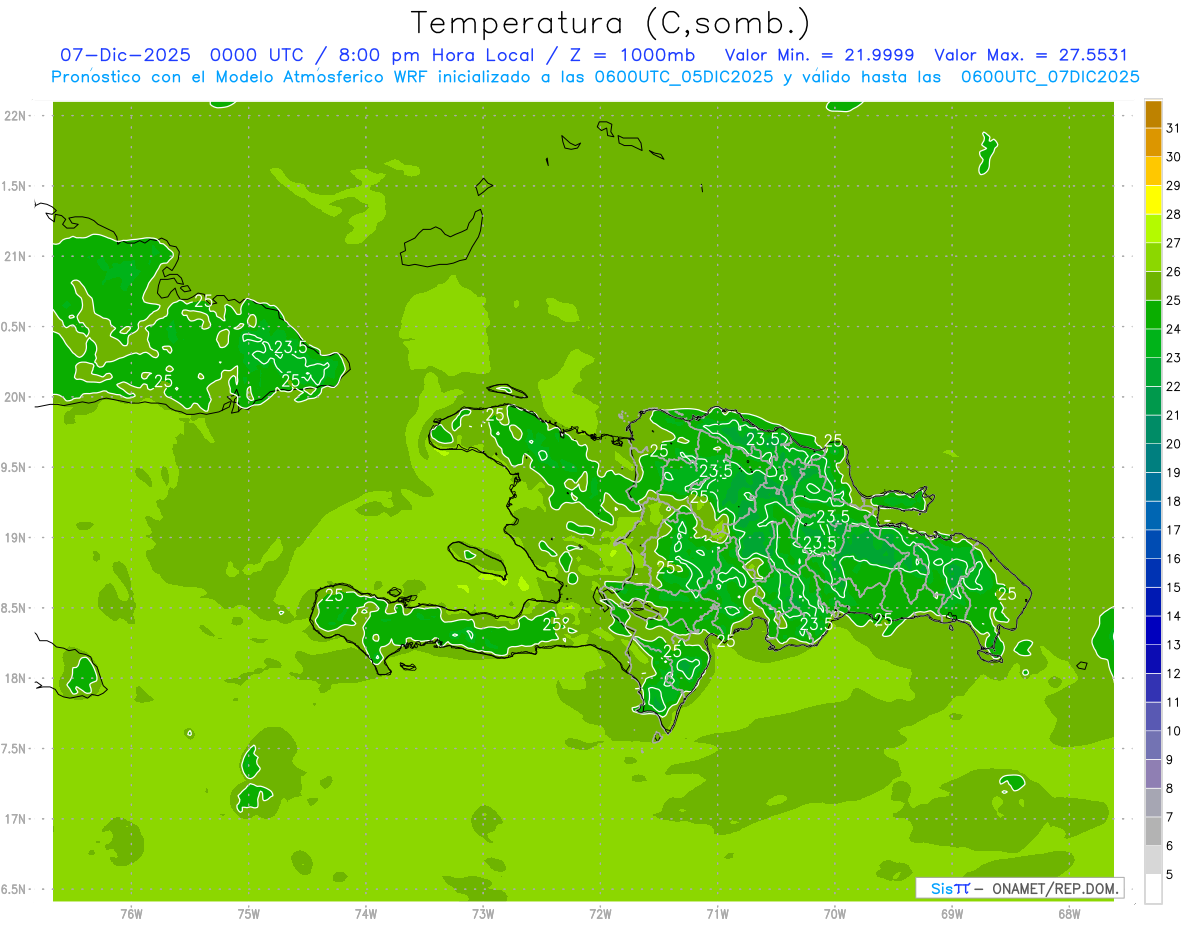Image resolution: width=1200 pixels, height=927 pixels.
Task: Click the '70W' longitude label
Action: [835, 914]
